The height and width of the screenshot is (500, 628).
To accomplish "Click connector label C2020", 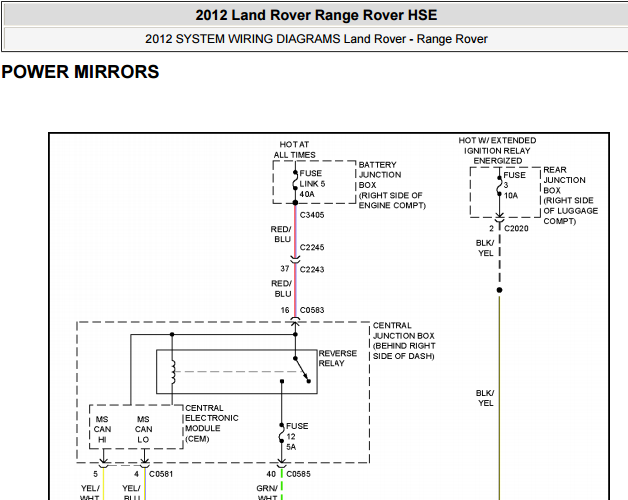I will point(516,228).
